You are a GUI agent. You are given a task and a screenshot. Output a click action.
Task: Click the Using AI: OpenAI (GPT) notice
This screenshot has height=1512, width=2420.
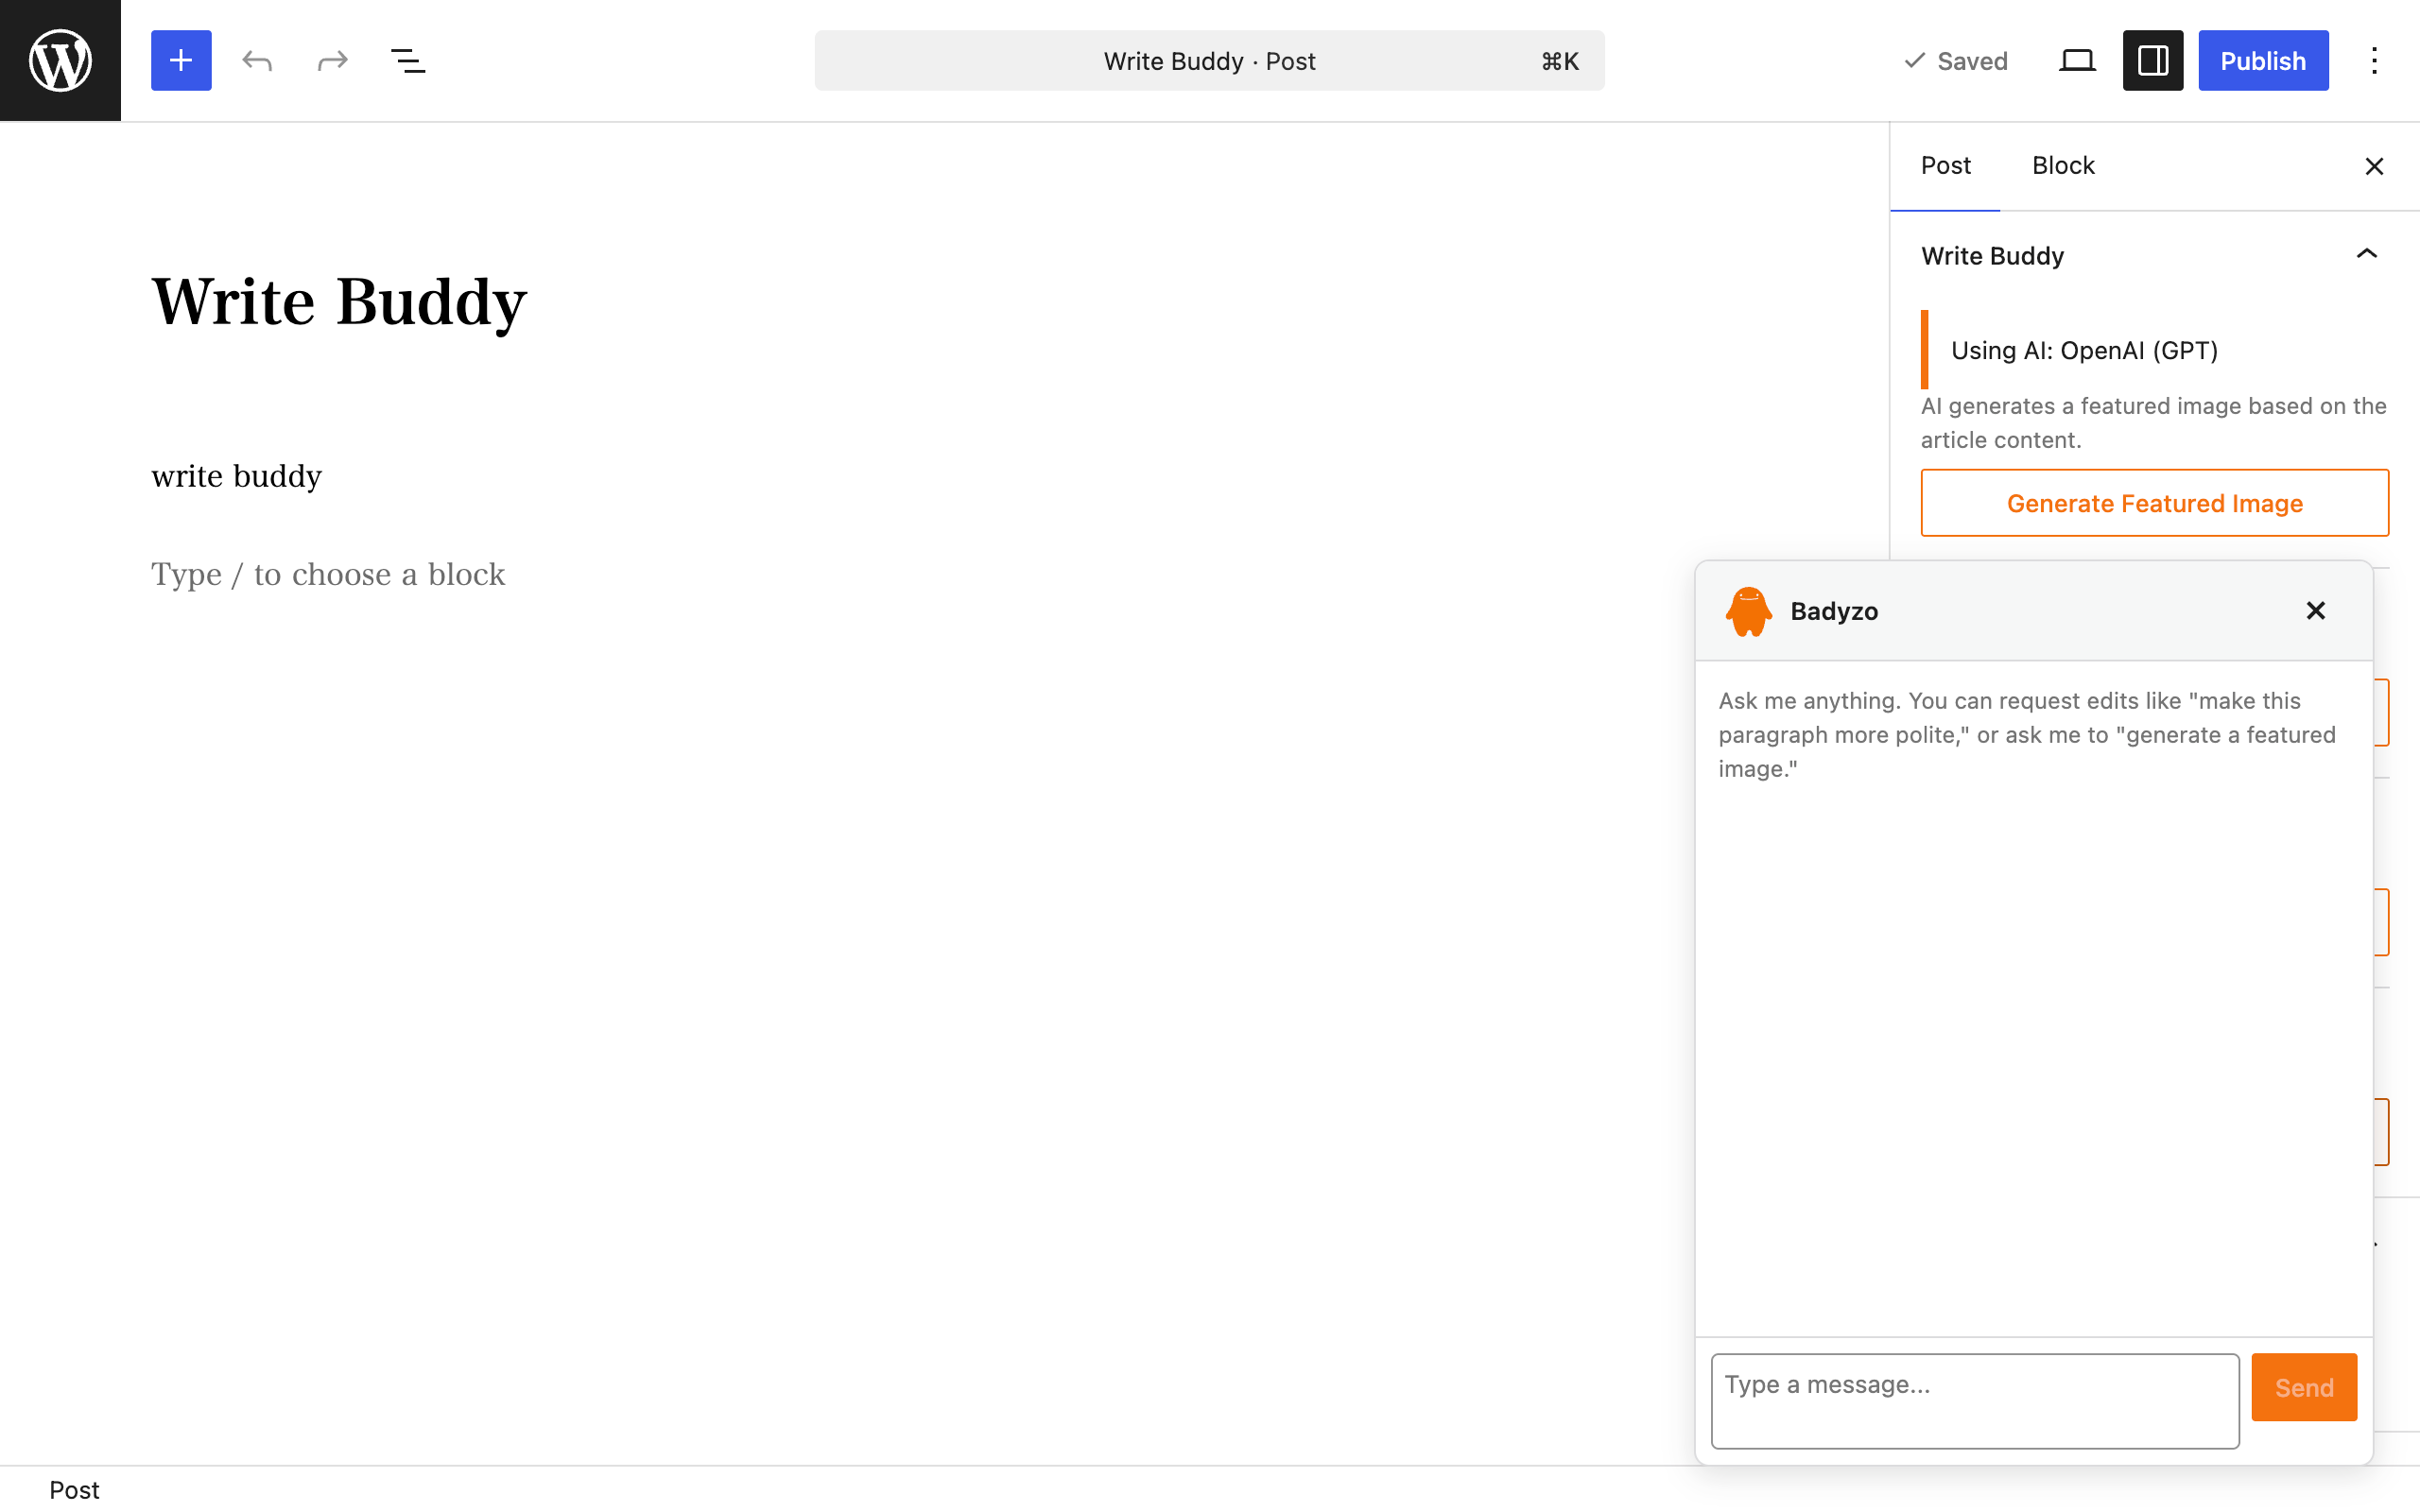pos(2154,350)
